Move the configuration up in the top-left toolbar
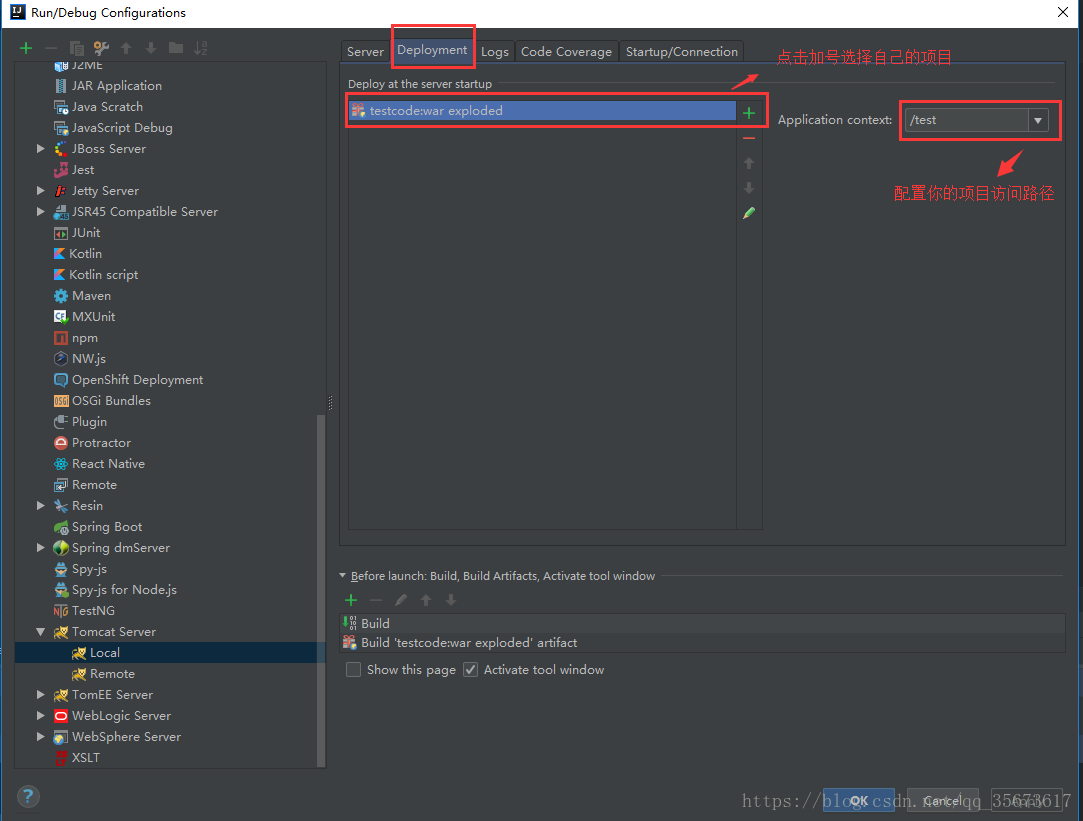1083x821 pixels. 126,48
